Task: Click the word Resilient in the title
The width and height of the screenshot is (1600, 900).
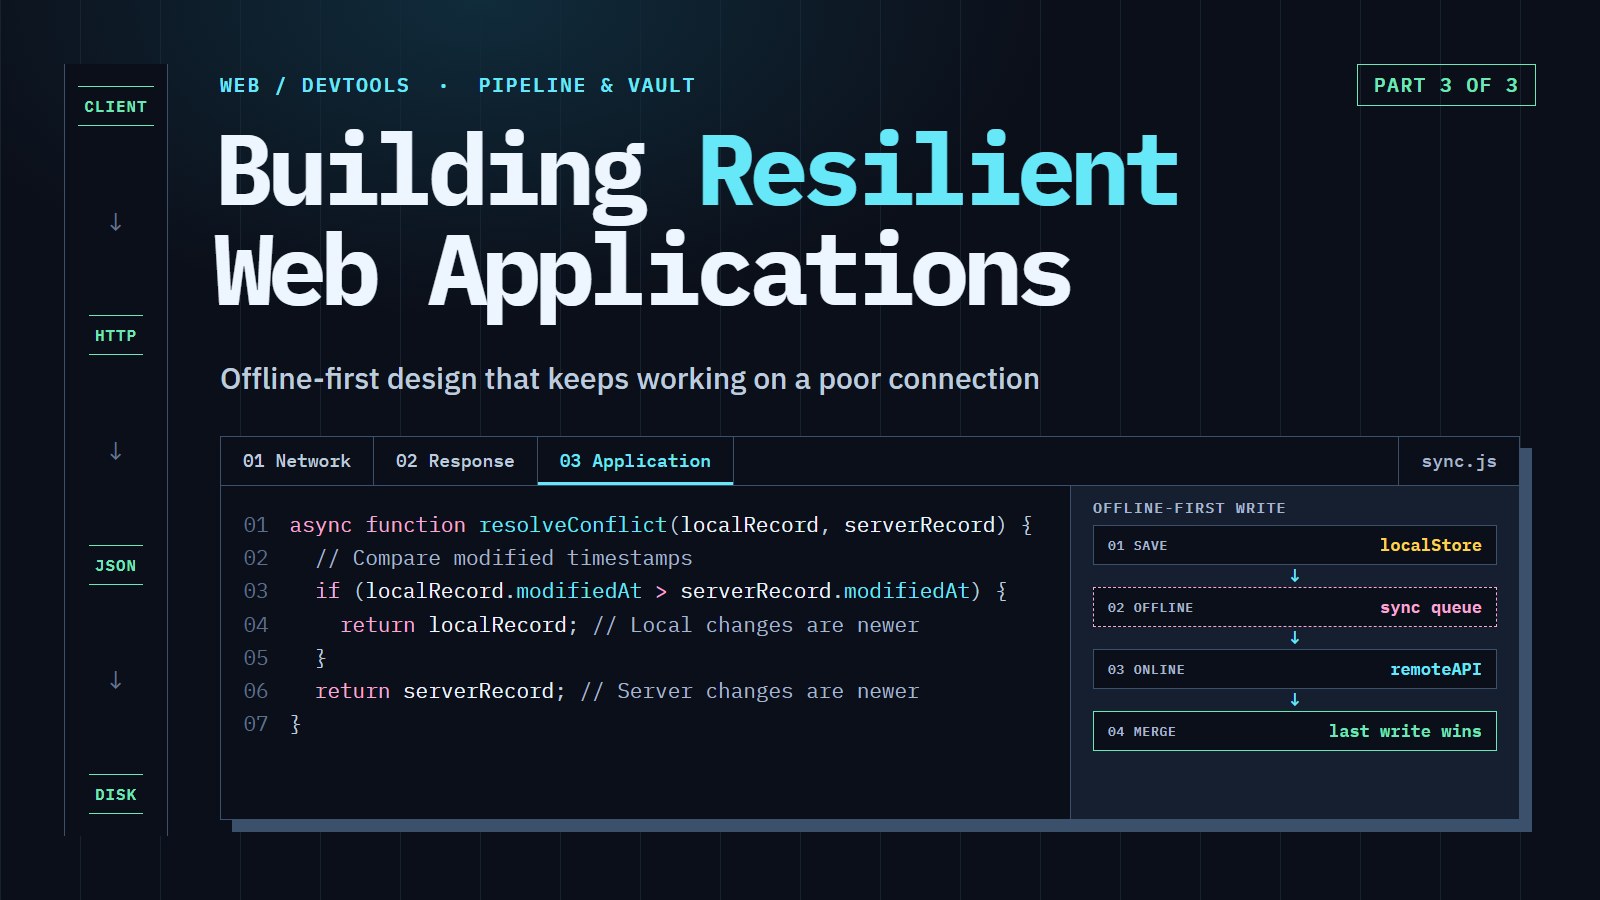Action: 939,170
